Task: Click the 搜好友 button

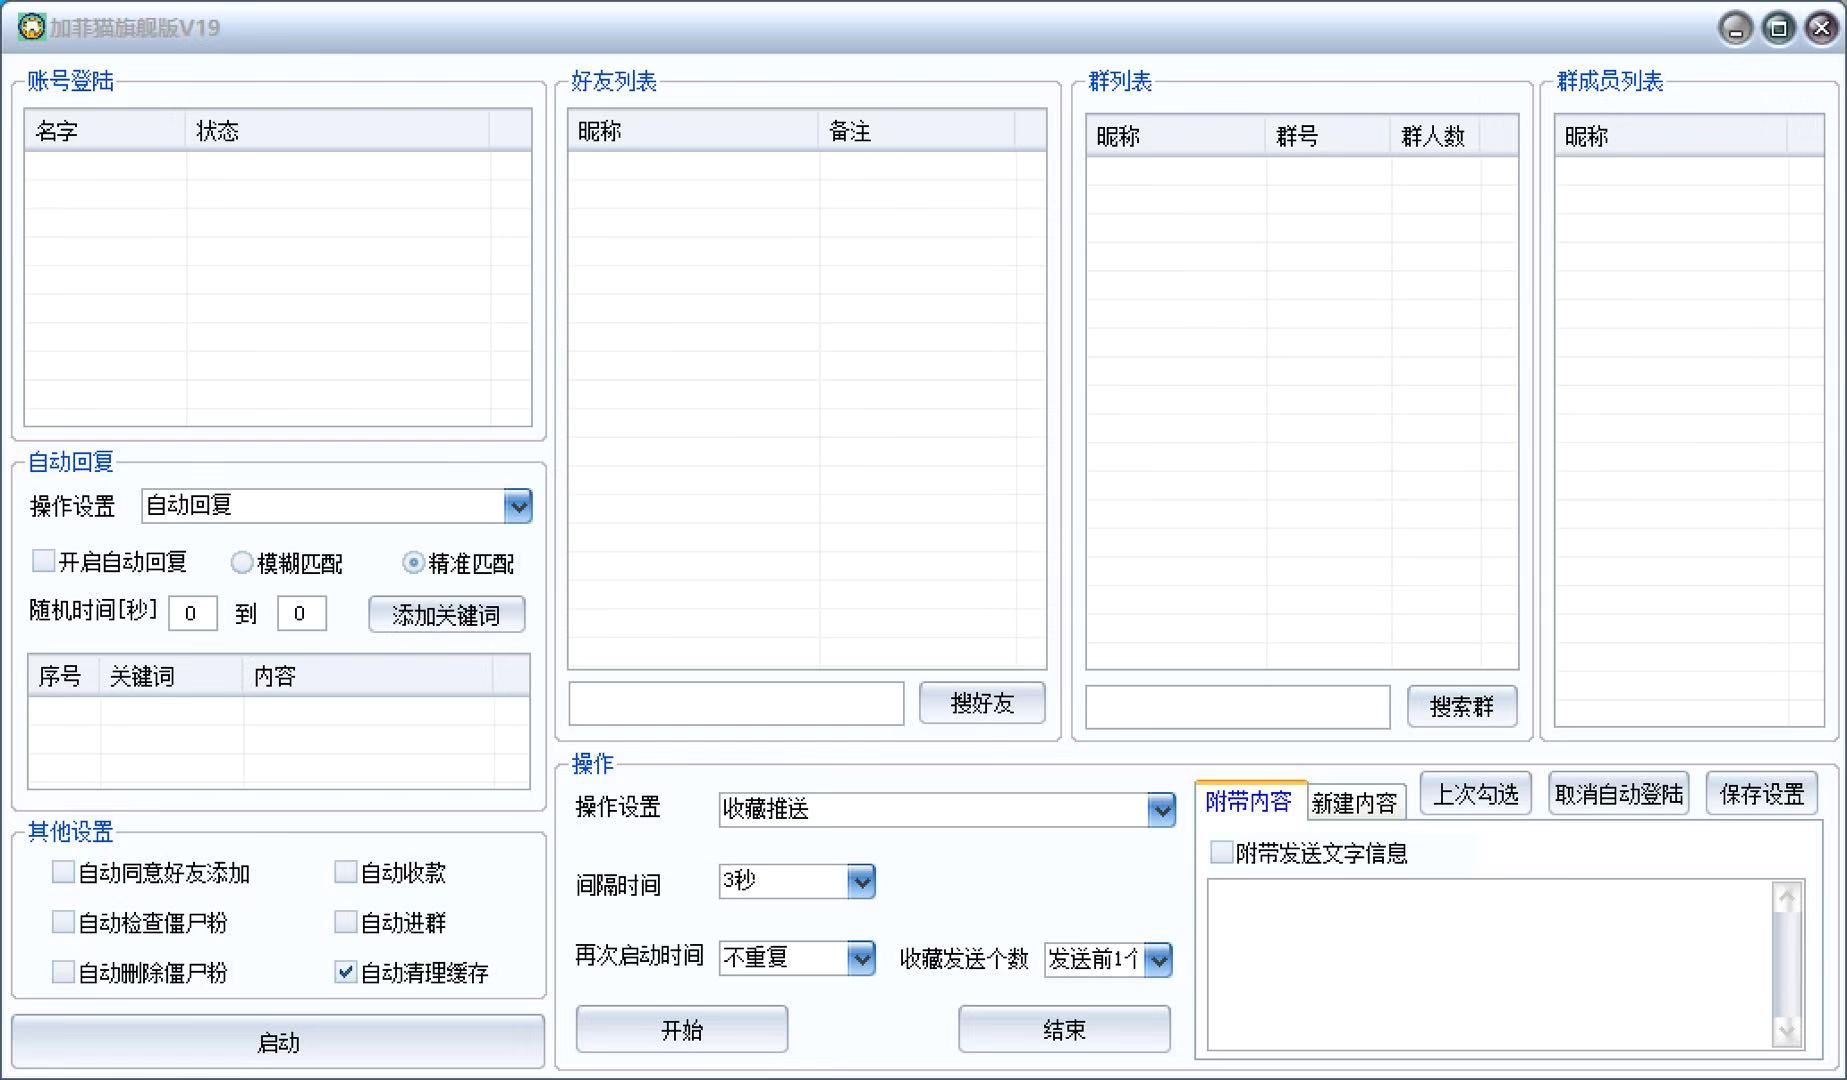Action: 982,703
